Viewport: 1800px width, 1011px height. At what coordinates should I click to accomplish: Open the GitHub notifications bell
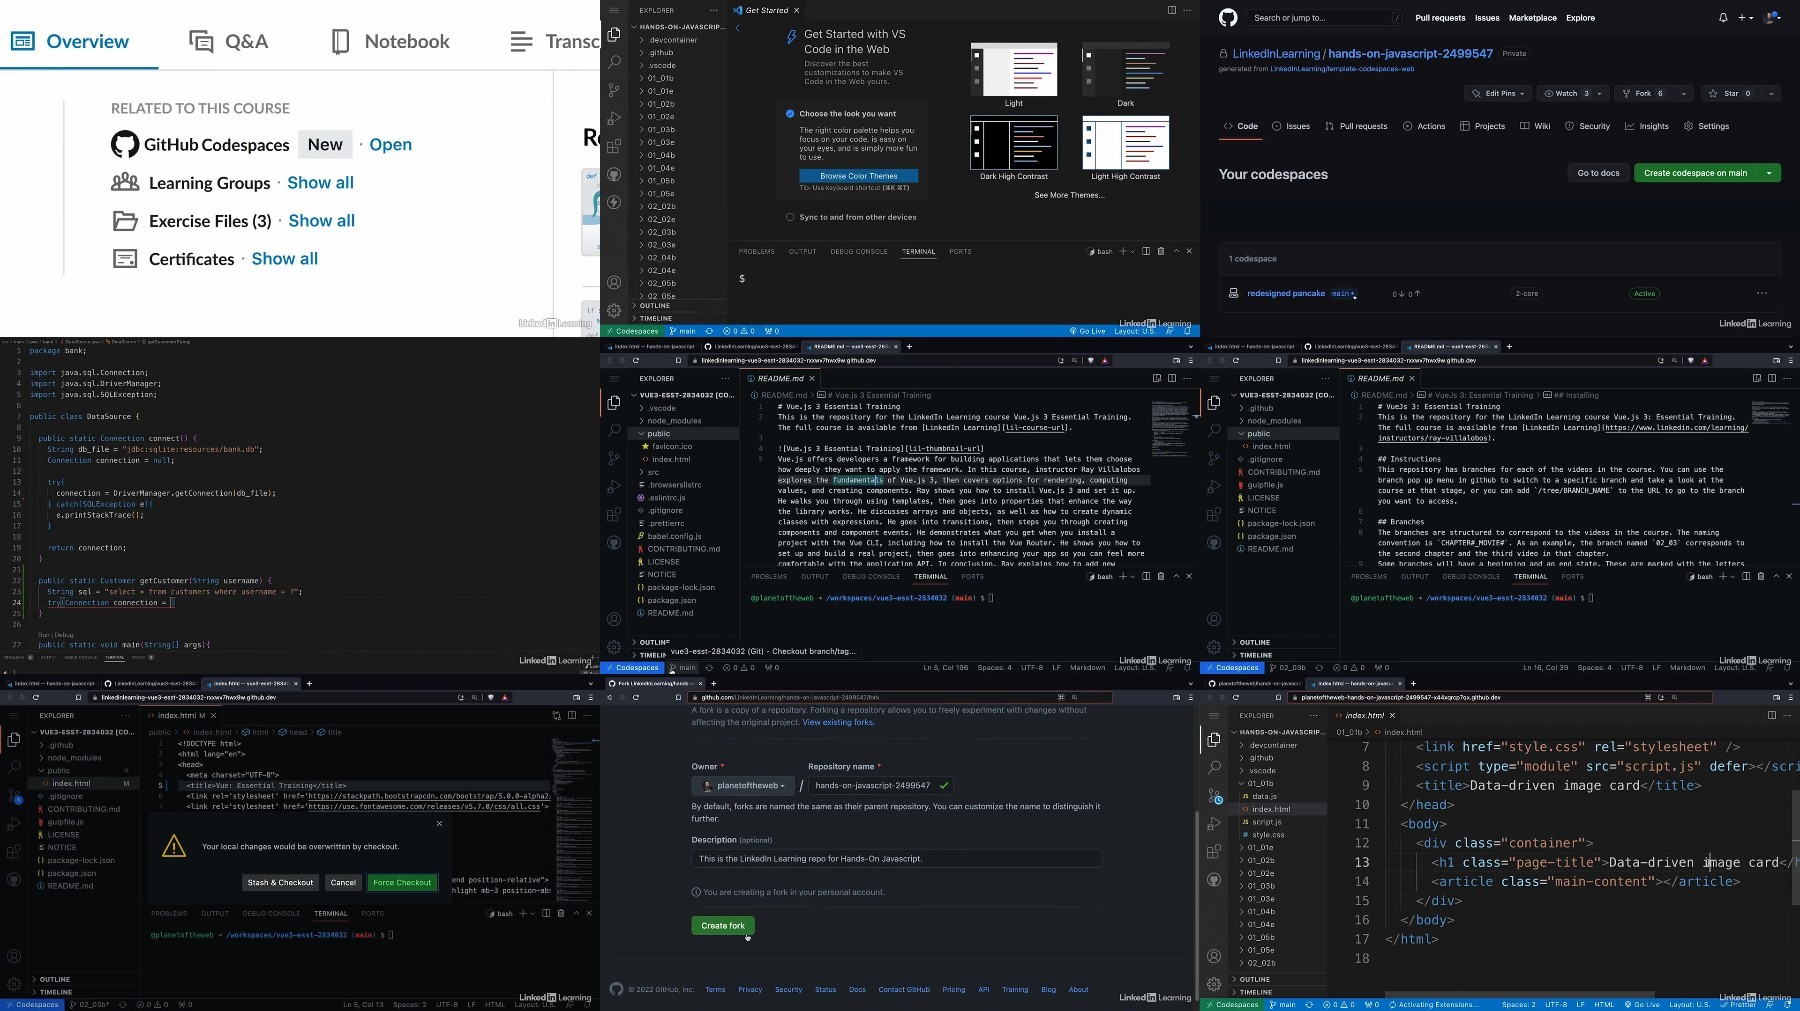point(1723,18)
